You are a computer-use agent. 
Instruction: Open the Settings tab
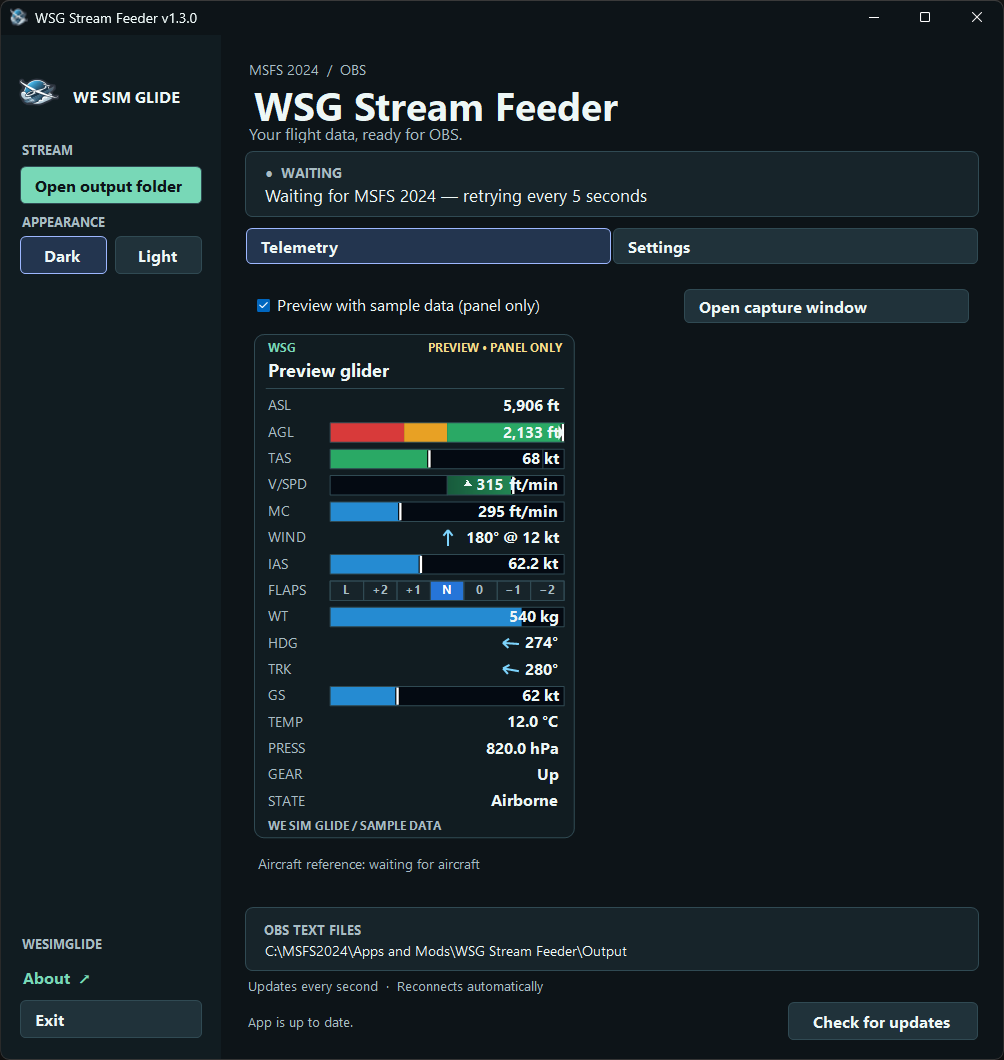[x=795, y=247]
